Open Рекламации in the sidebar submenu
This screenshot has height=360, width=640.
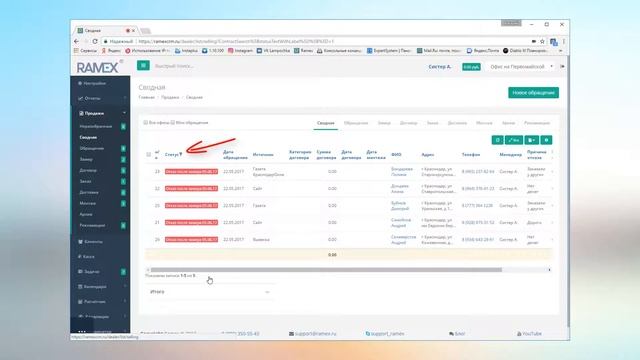pyautogui.click(x=92, y=225)
